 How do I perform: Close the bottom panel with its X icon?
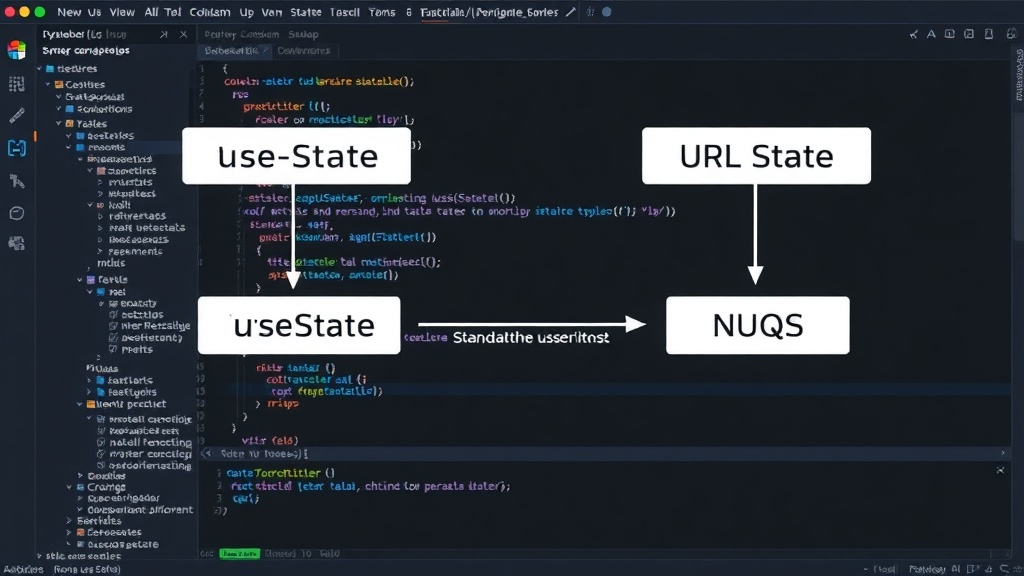tap(1000, 470)
